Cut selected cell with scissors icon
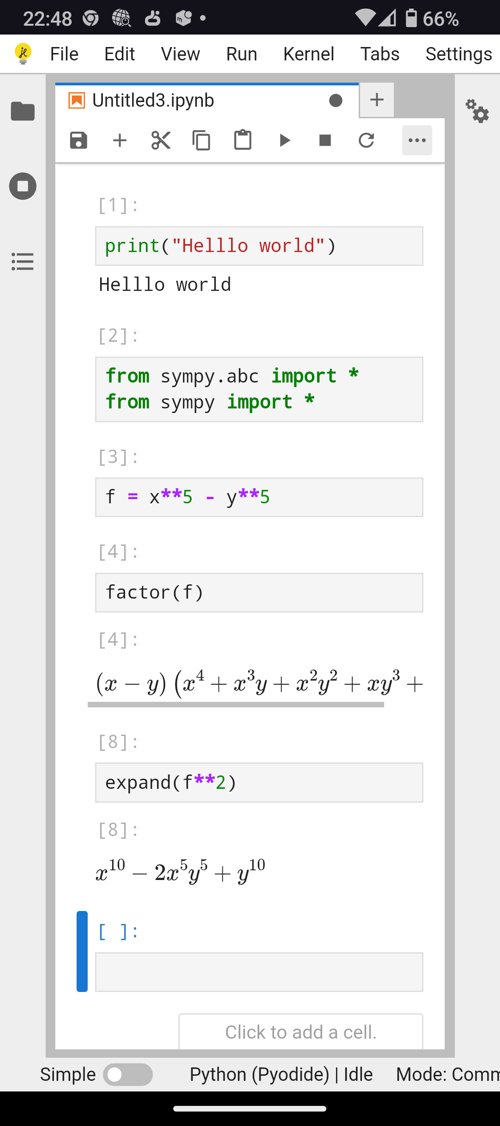The image size is (500, 1126). coord(161,140)
